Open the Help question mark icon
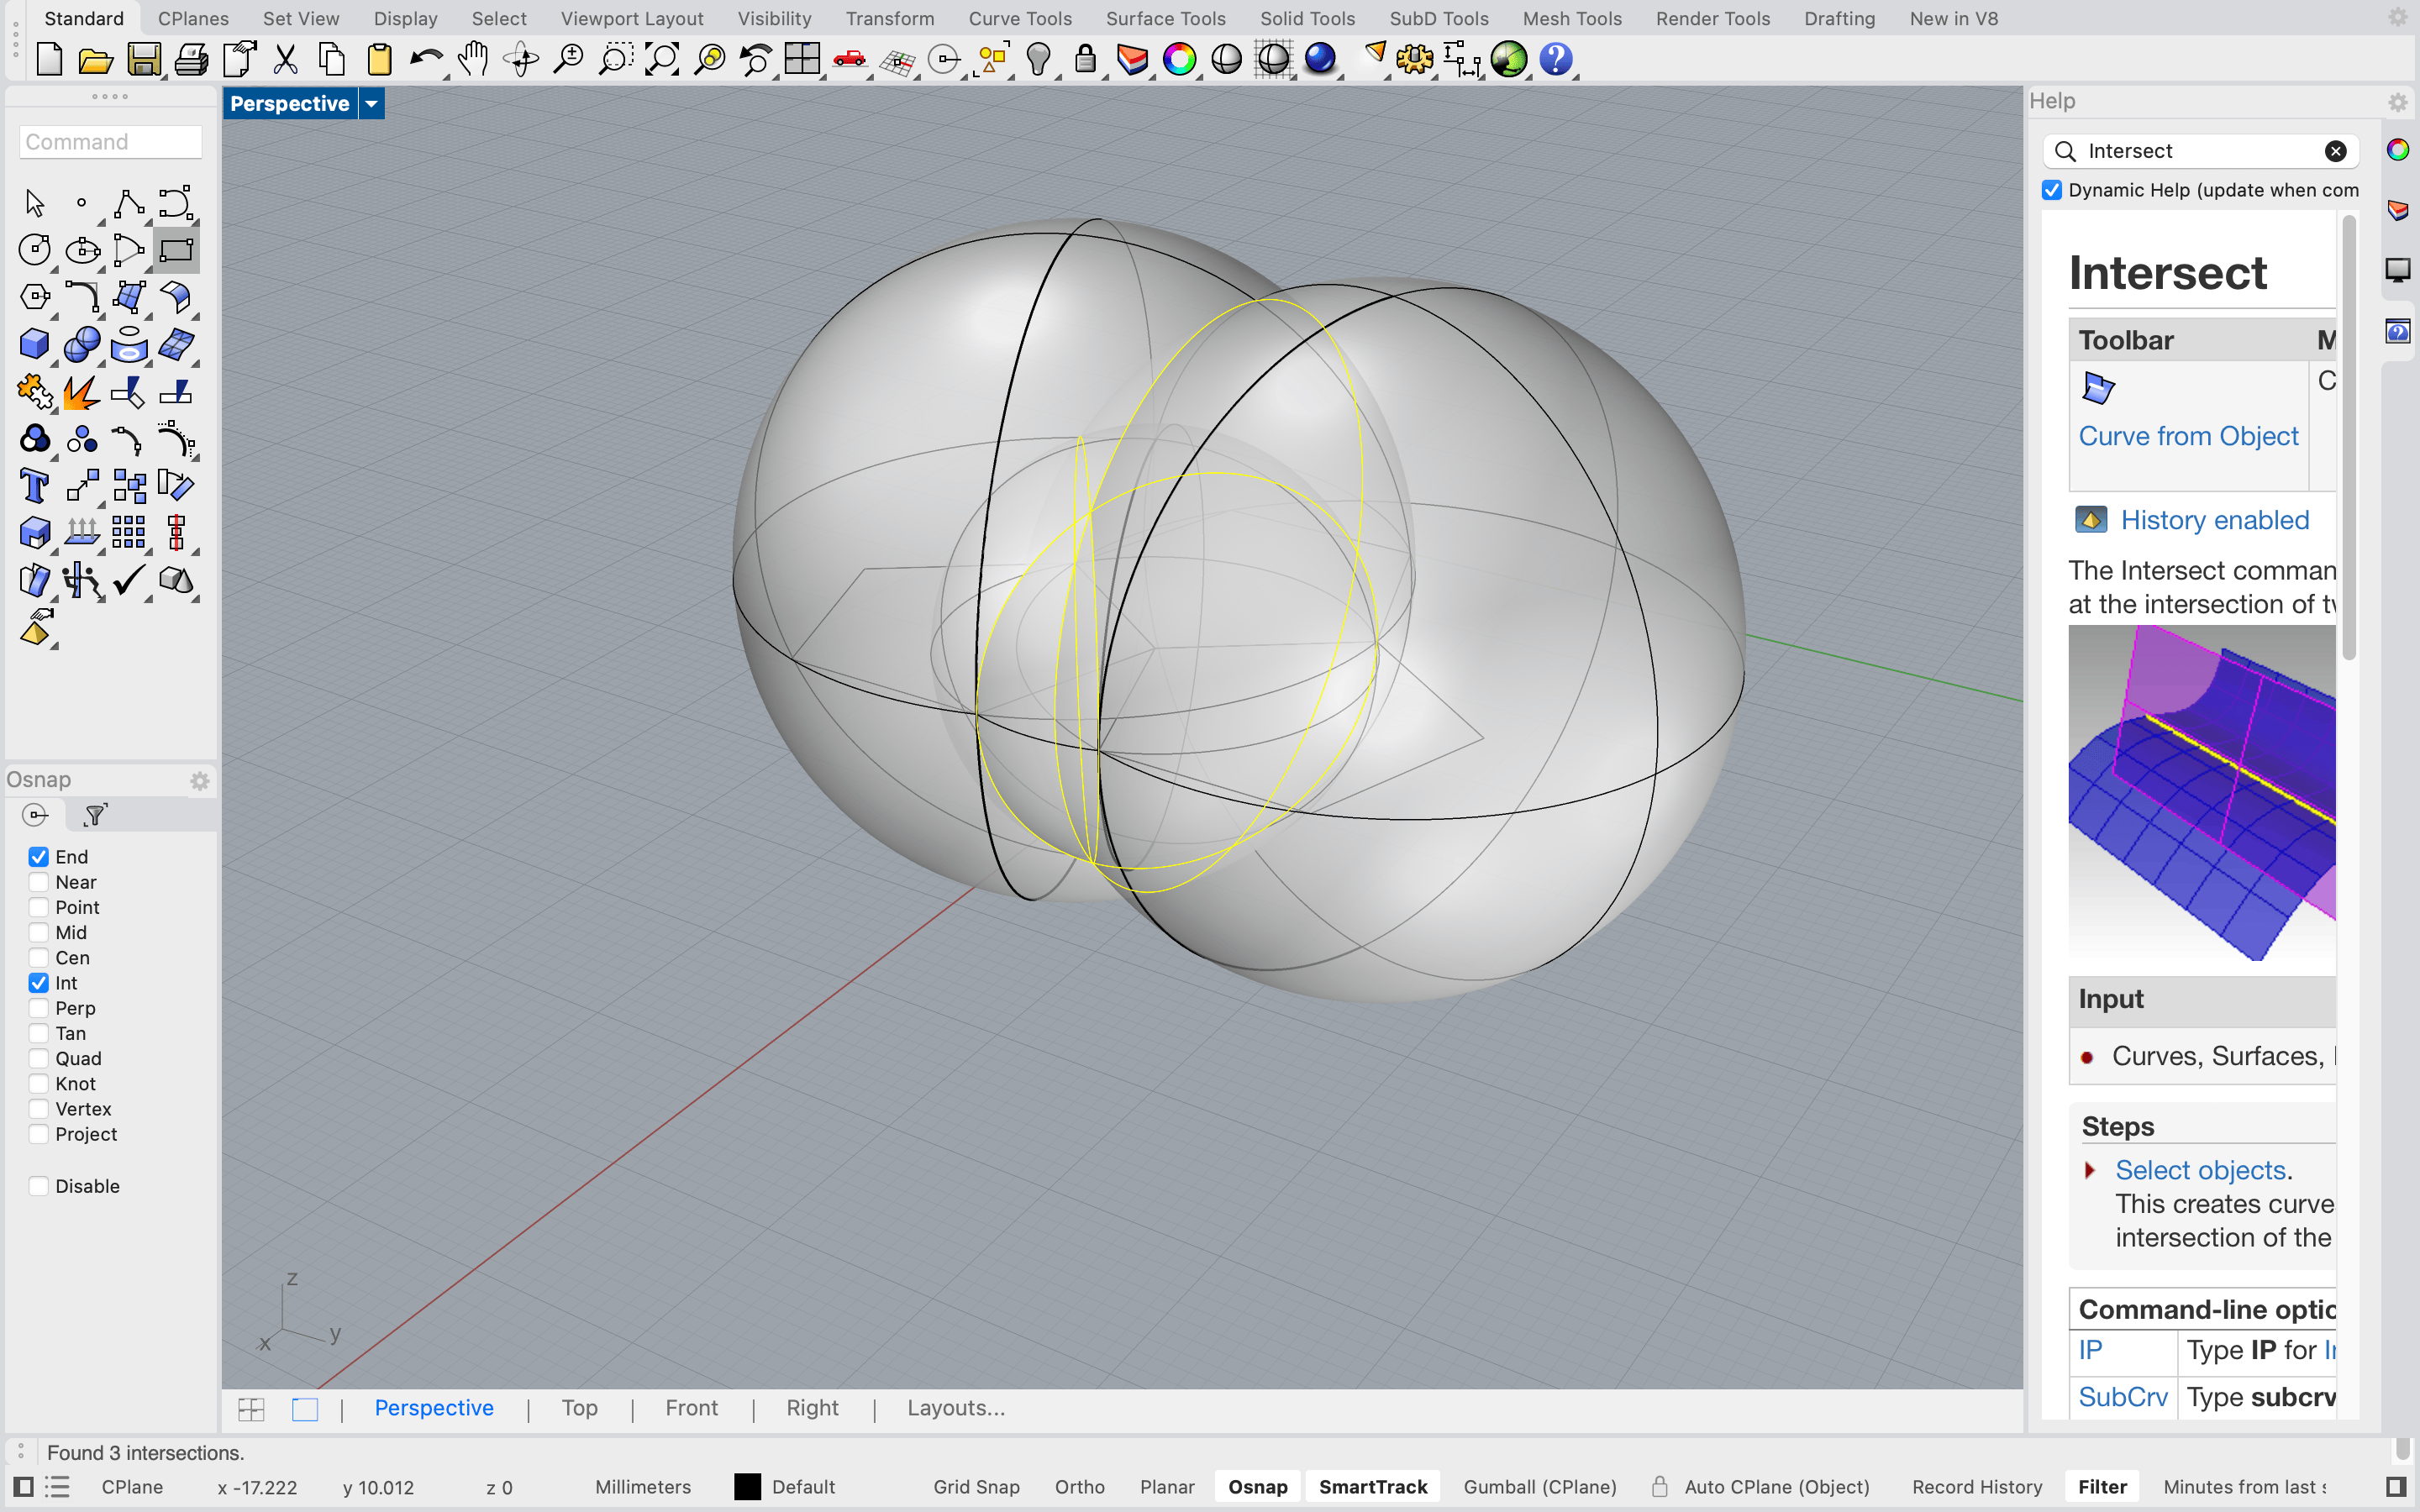This screenshot has width=2420, height=1512. (x=1556, y=60)
